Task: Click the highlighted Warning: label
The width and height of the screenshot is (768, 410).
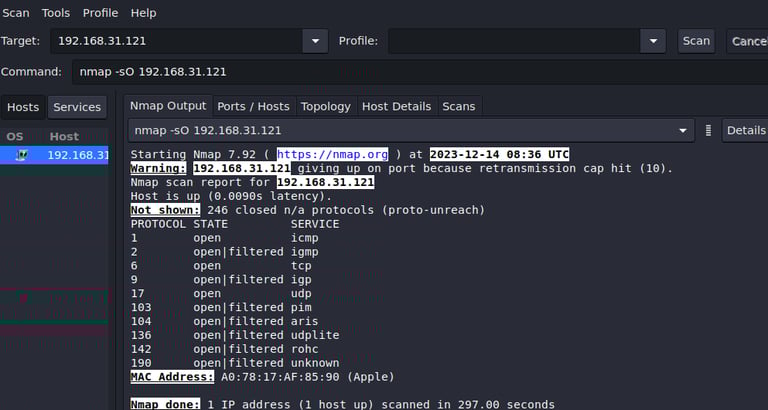Action: pyautogui.click(x=158, y=169)
